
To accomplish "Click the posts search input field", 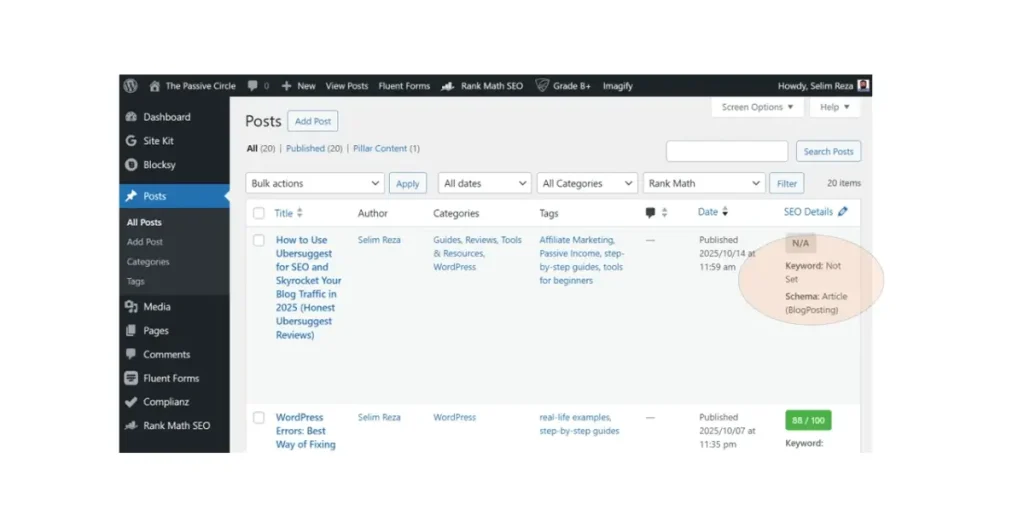I will [727, 151].
